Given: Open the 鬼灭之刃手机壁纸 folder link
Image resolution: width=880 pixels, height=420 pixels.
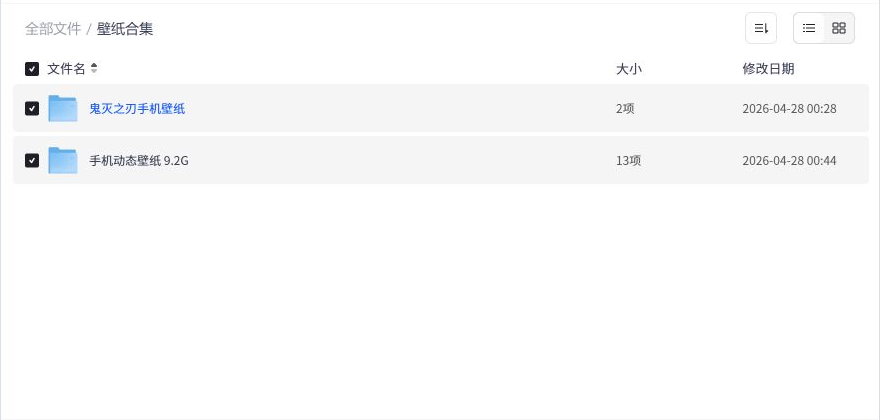Looking at the screenshot, I should pos(137,108).
